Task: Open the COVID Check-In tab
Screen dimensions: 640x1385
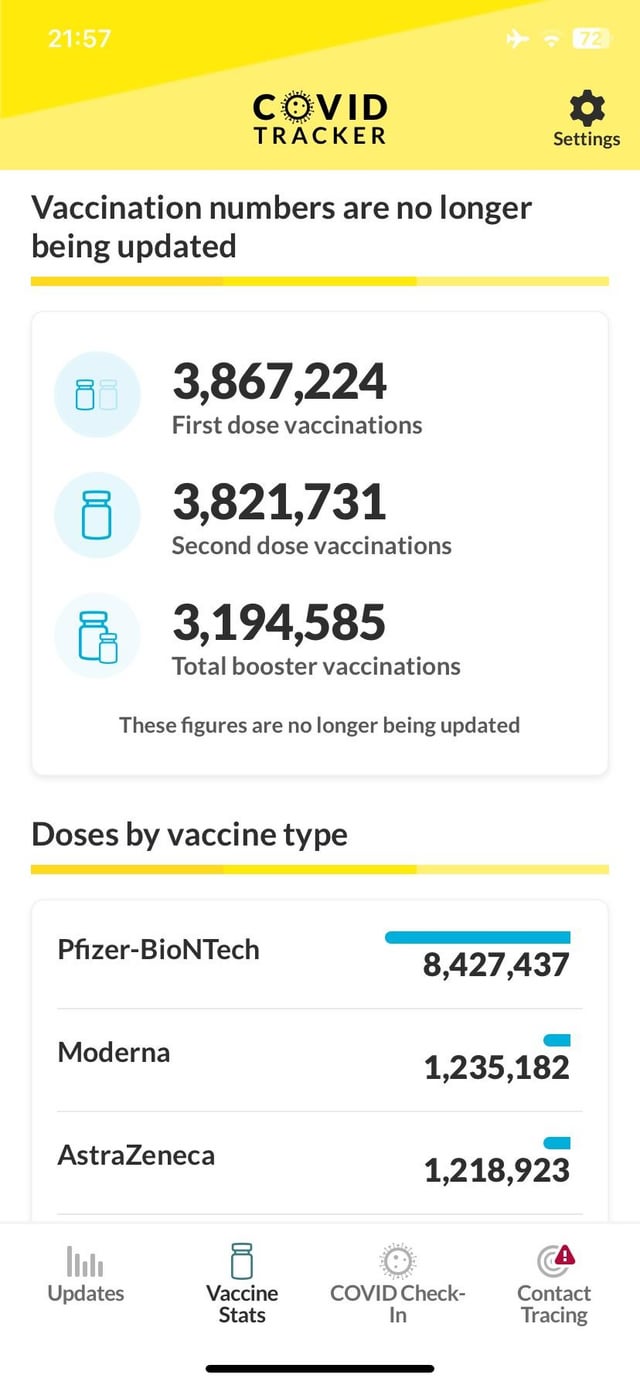Action: pyautogui.click(x=398, y=1285)
